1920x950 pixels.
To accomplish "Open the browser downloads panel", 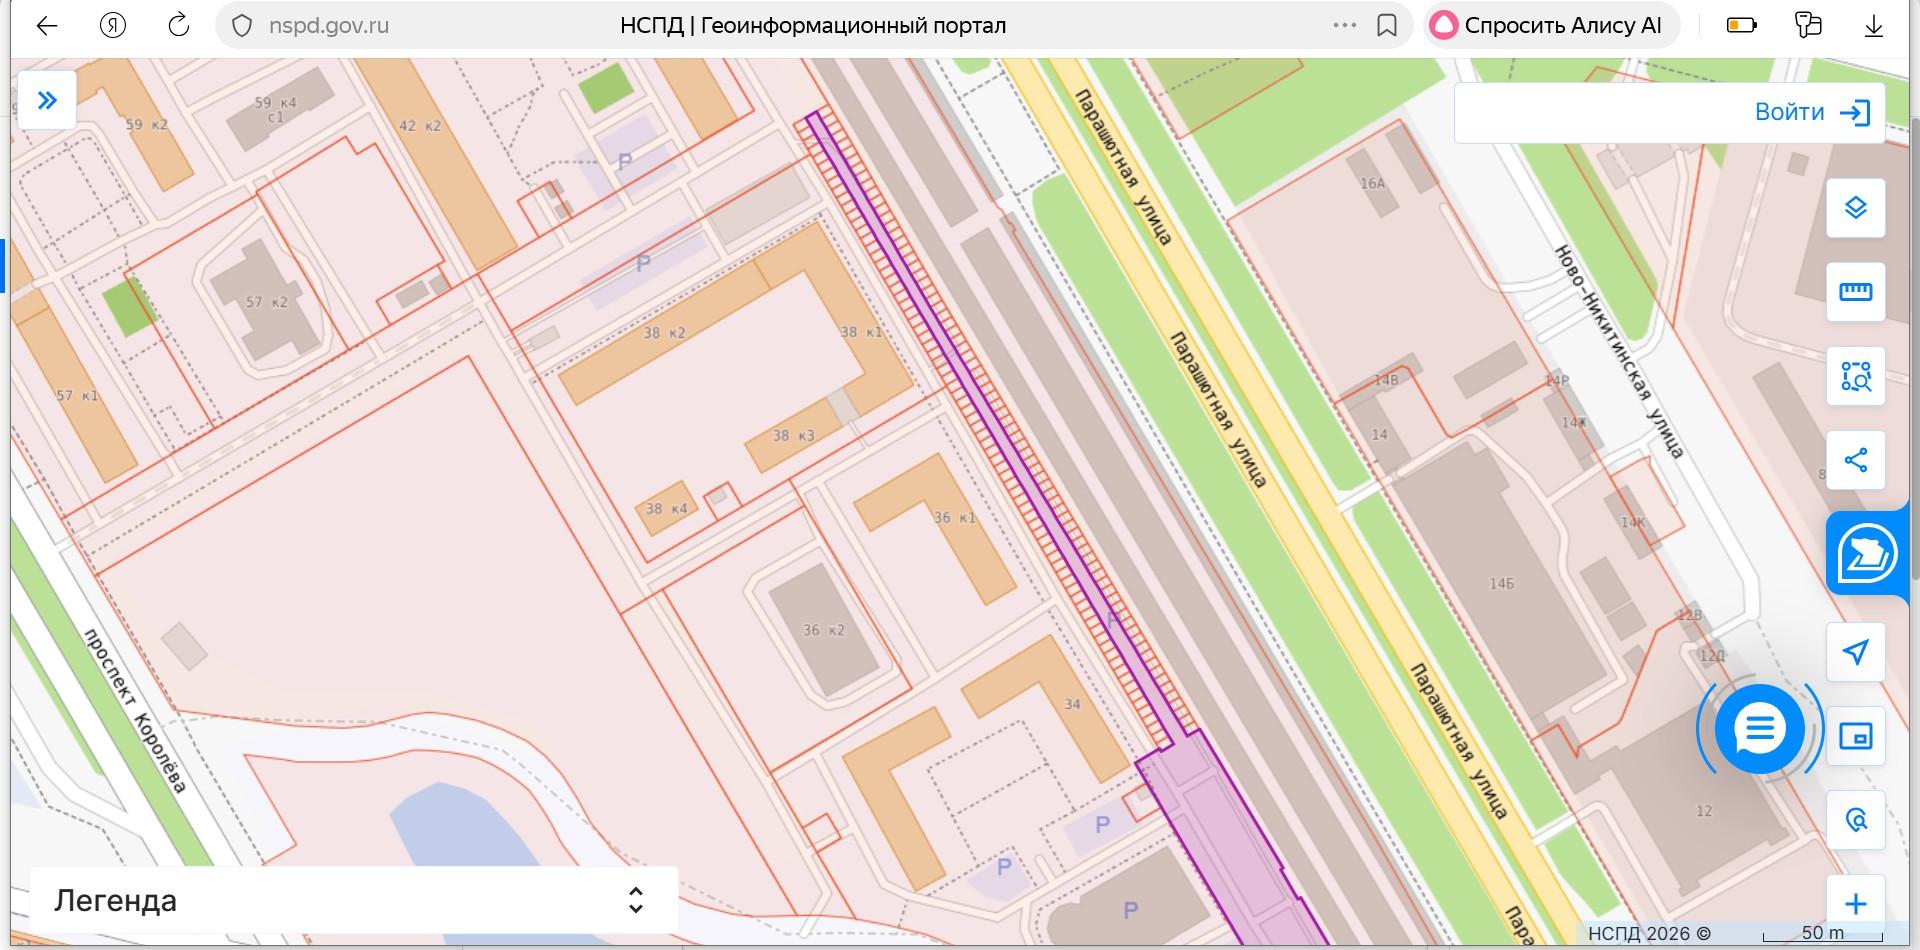I will (1873, 26).
